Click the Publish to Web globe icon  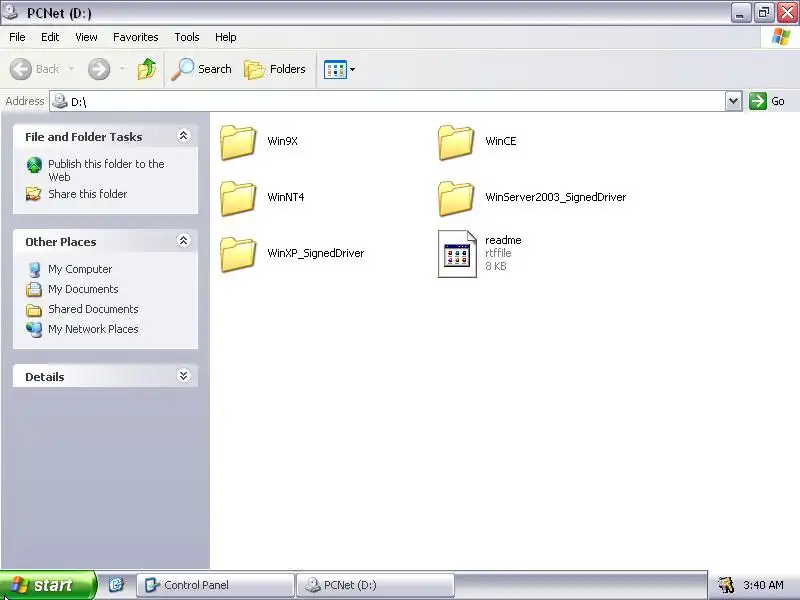[34, 165]
